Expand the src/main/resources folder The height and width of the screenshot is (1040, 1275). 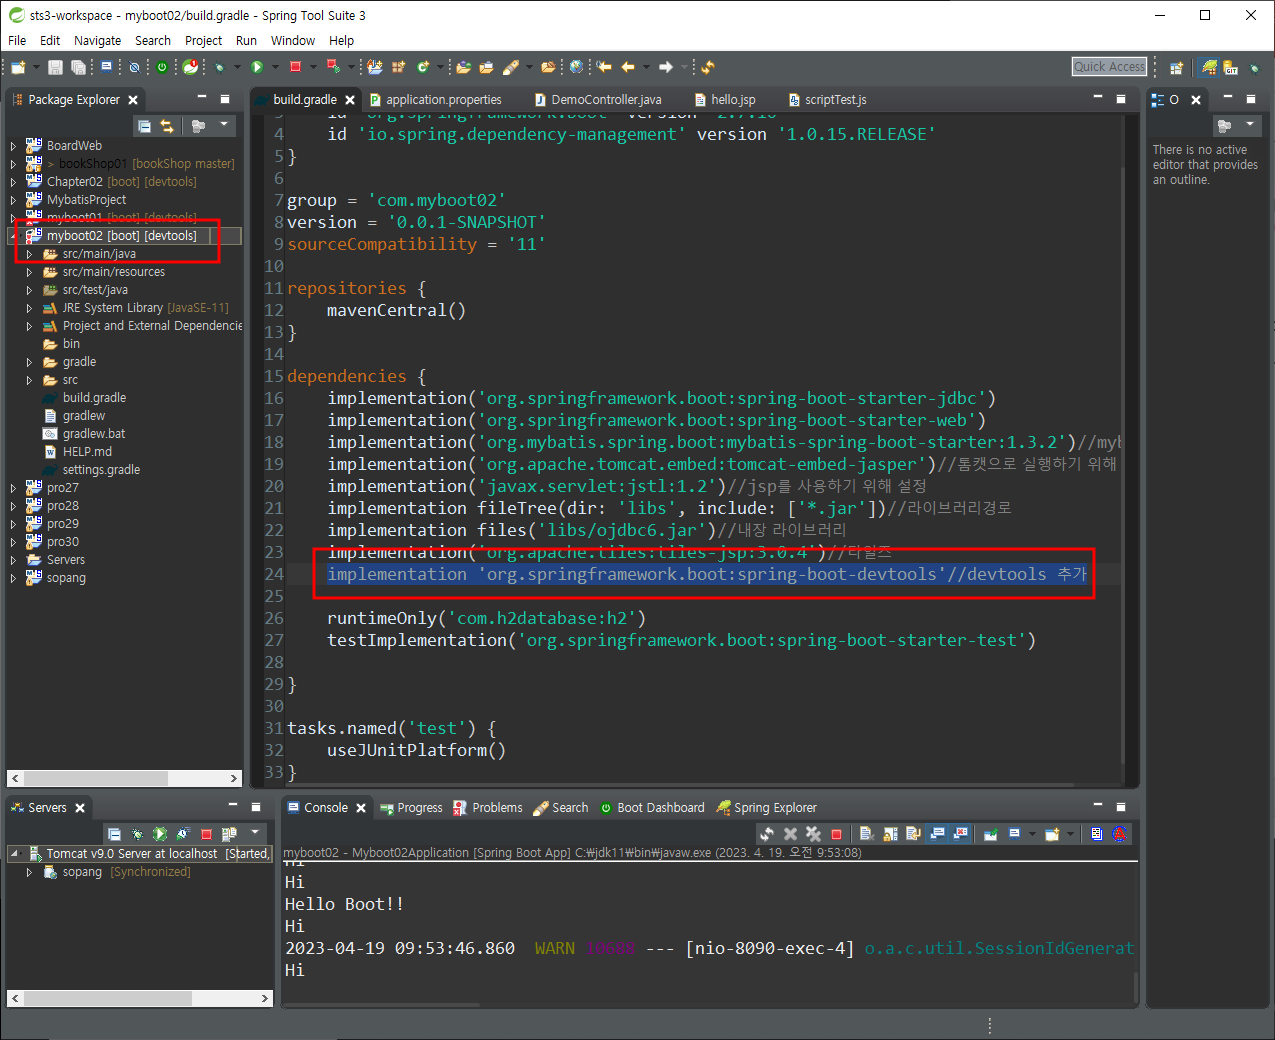[29, 272]
